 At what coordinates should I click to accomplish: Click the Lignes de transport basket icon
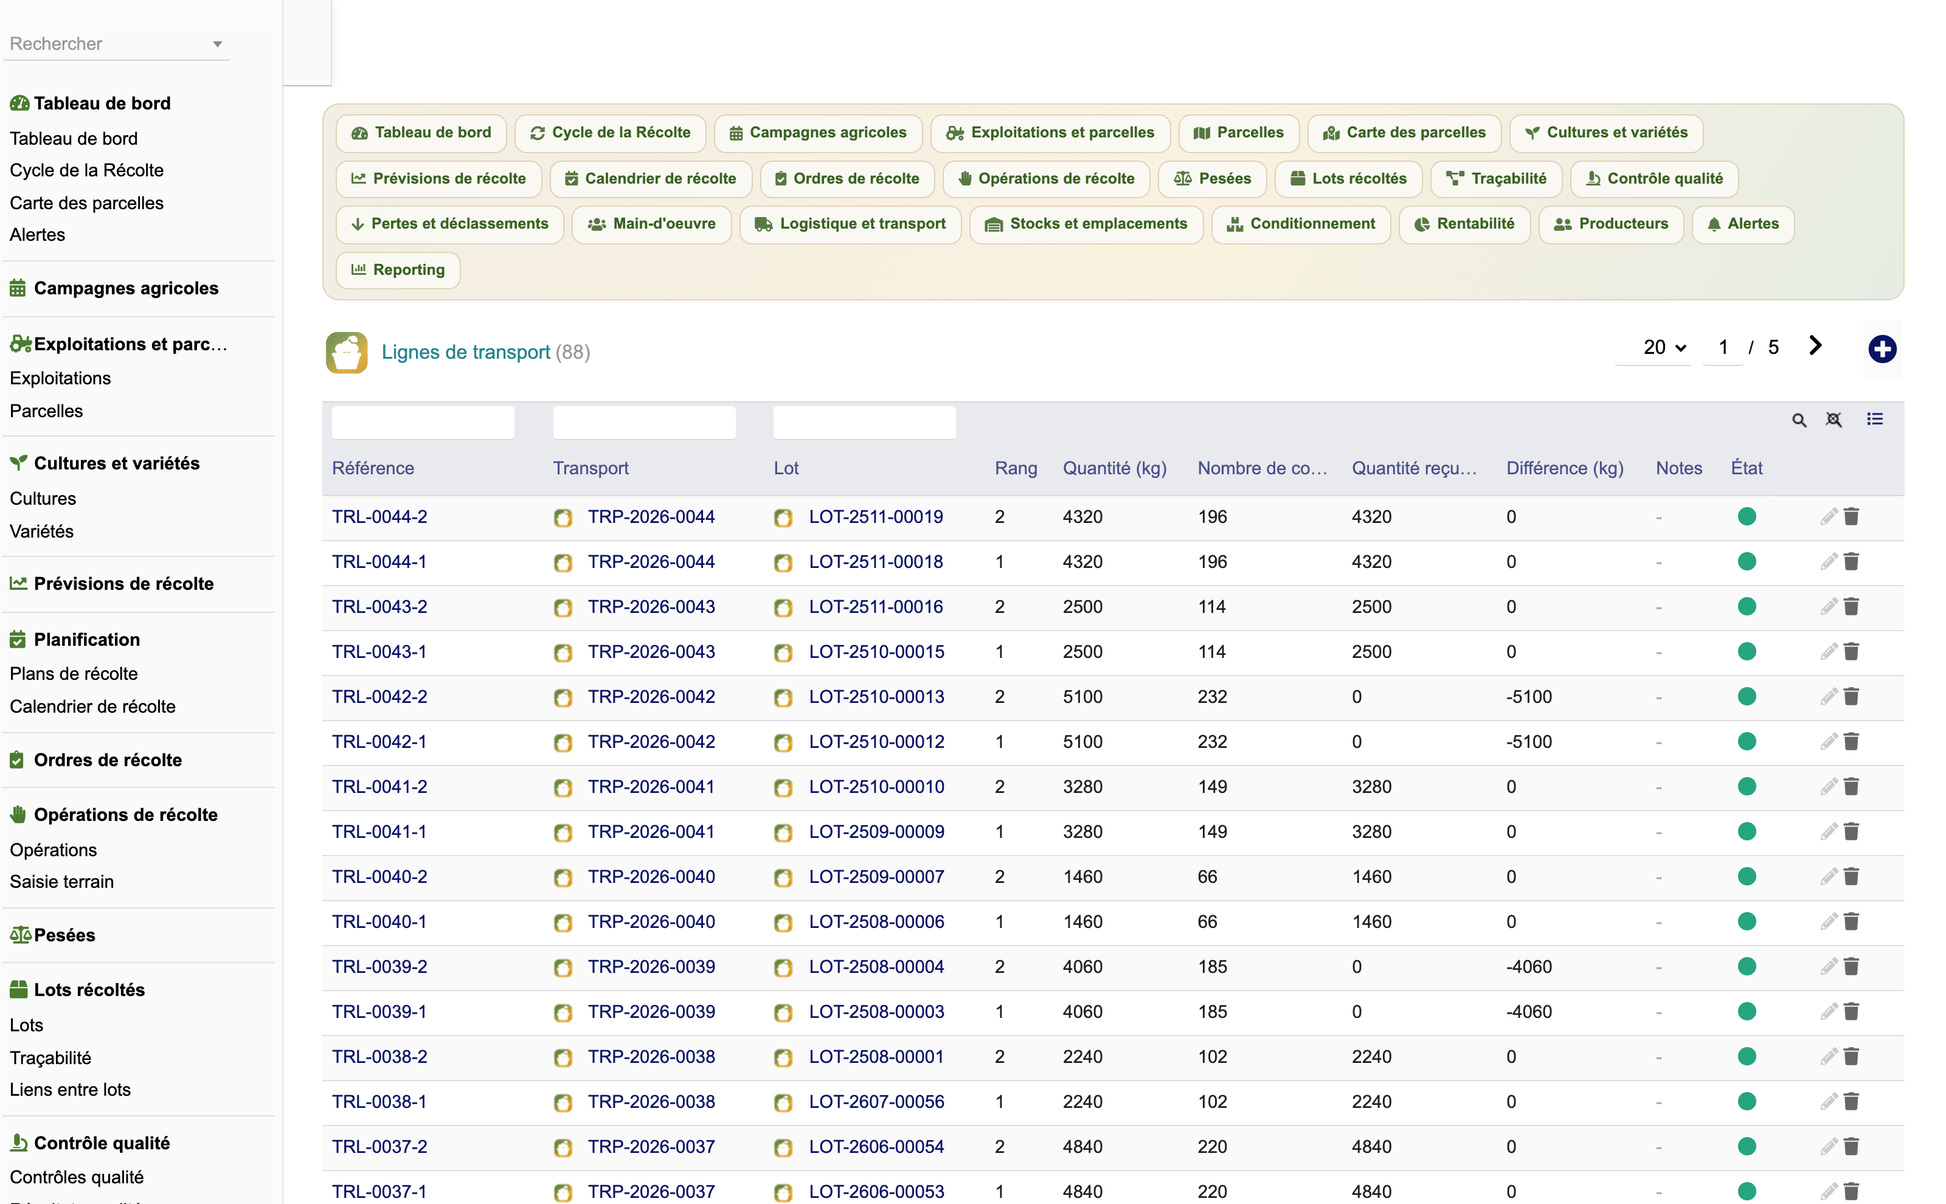click(347, 352)
